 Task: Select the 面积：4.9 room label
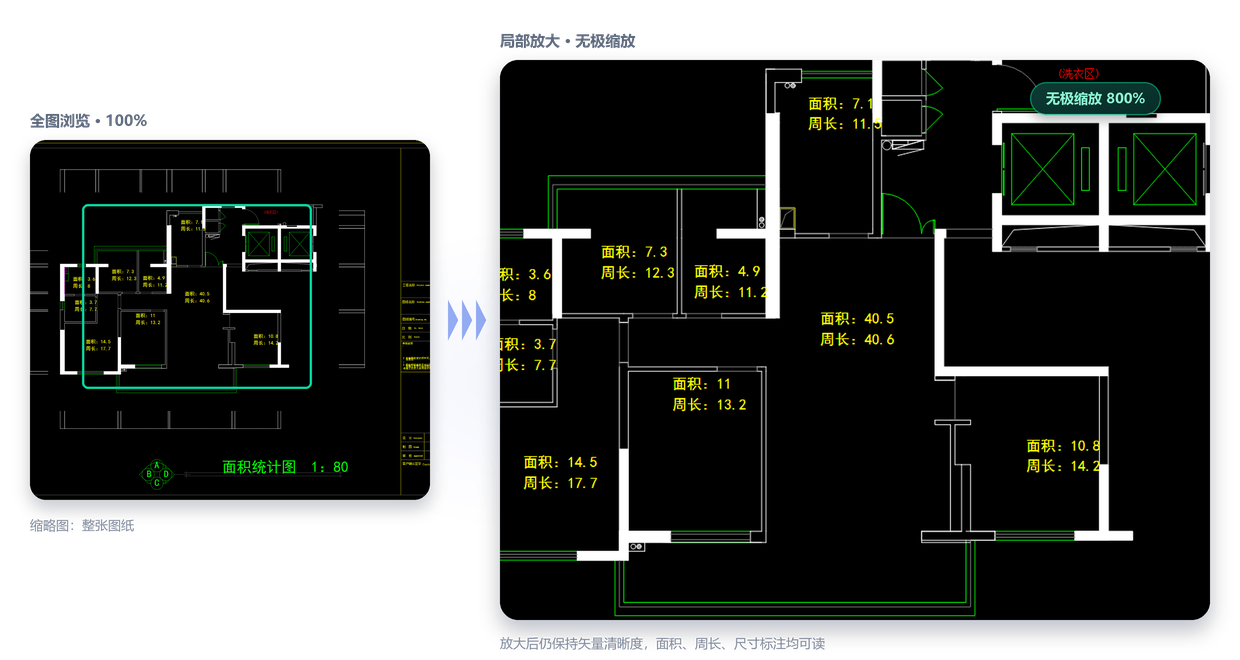(727, 271)
